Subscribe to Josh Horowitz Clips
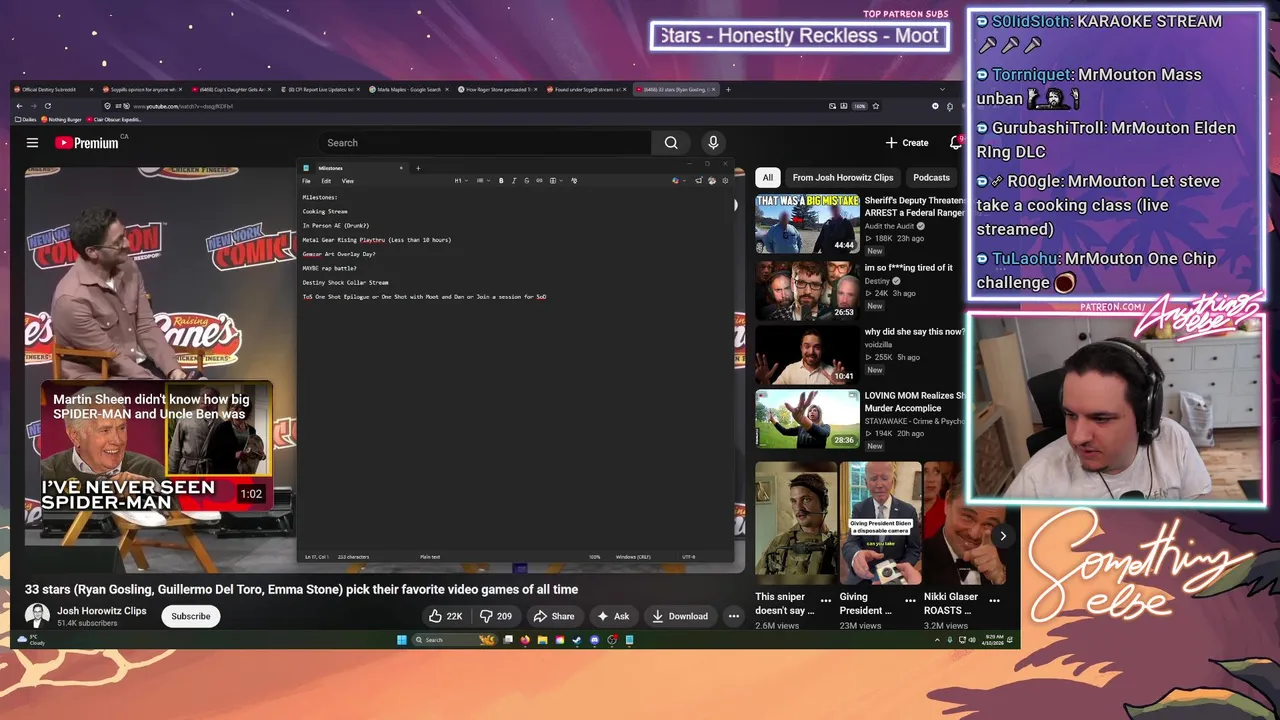This screenshot has height=720, width=1280. (x=191, y=616)
